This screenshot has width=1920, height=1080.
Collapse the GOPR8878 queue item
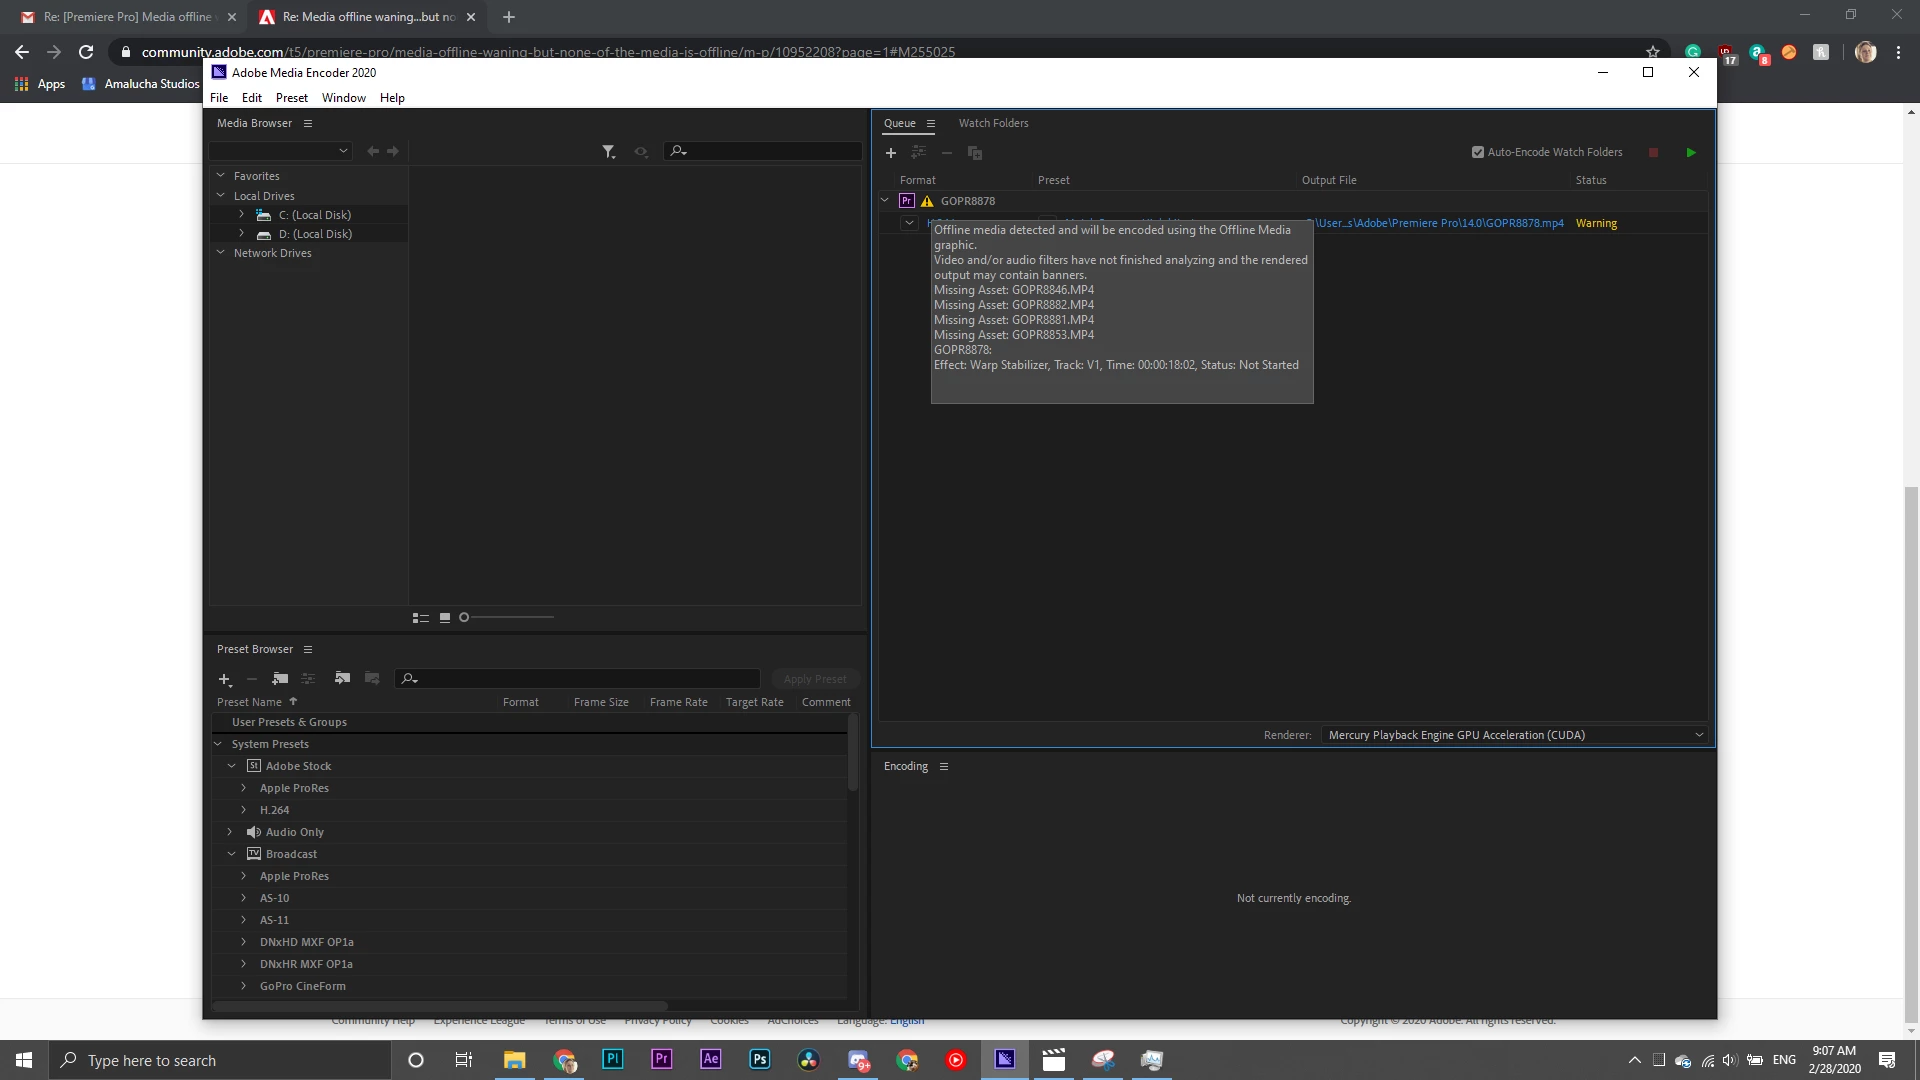[885, 201]
